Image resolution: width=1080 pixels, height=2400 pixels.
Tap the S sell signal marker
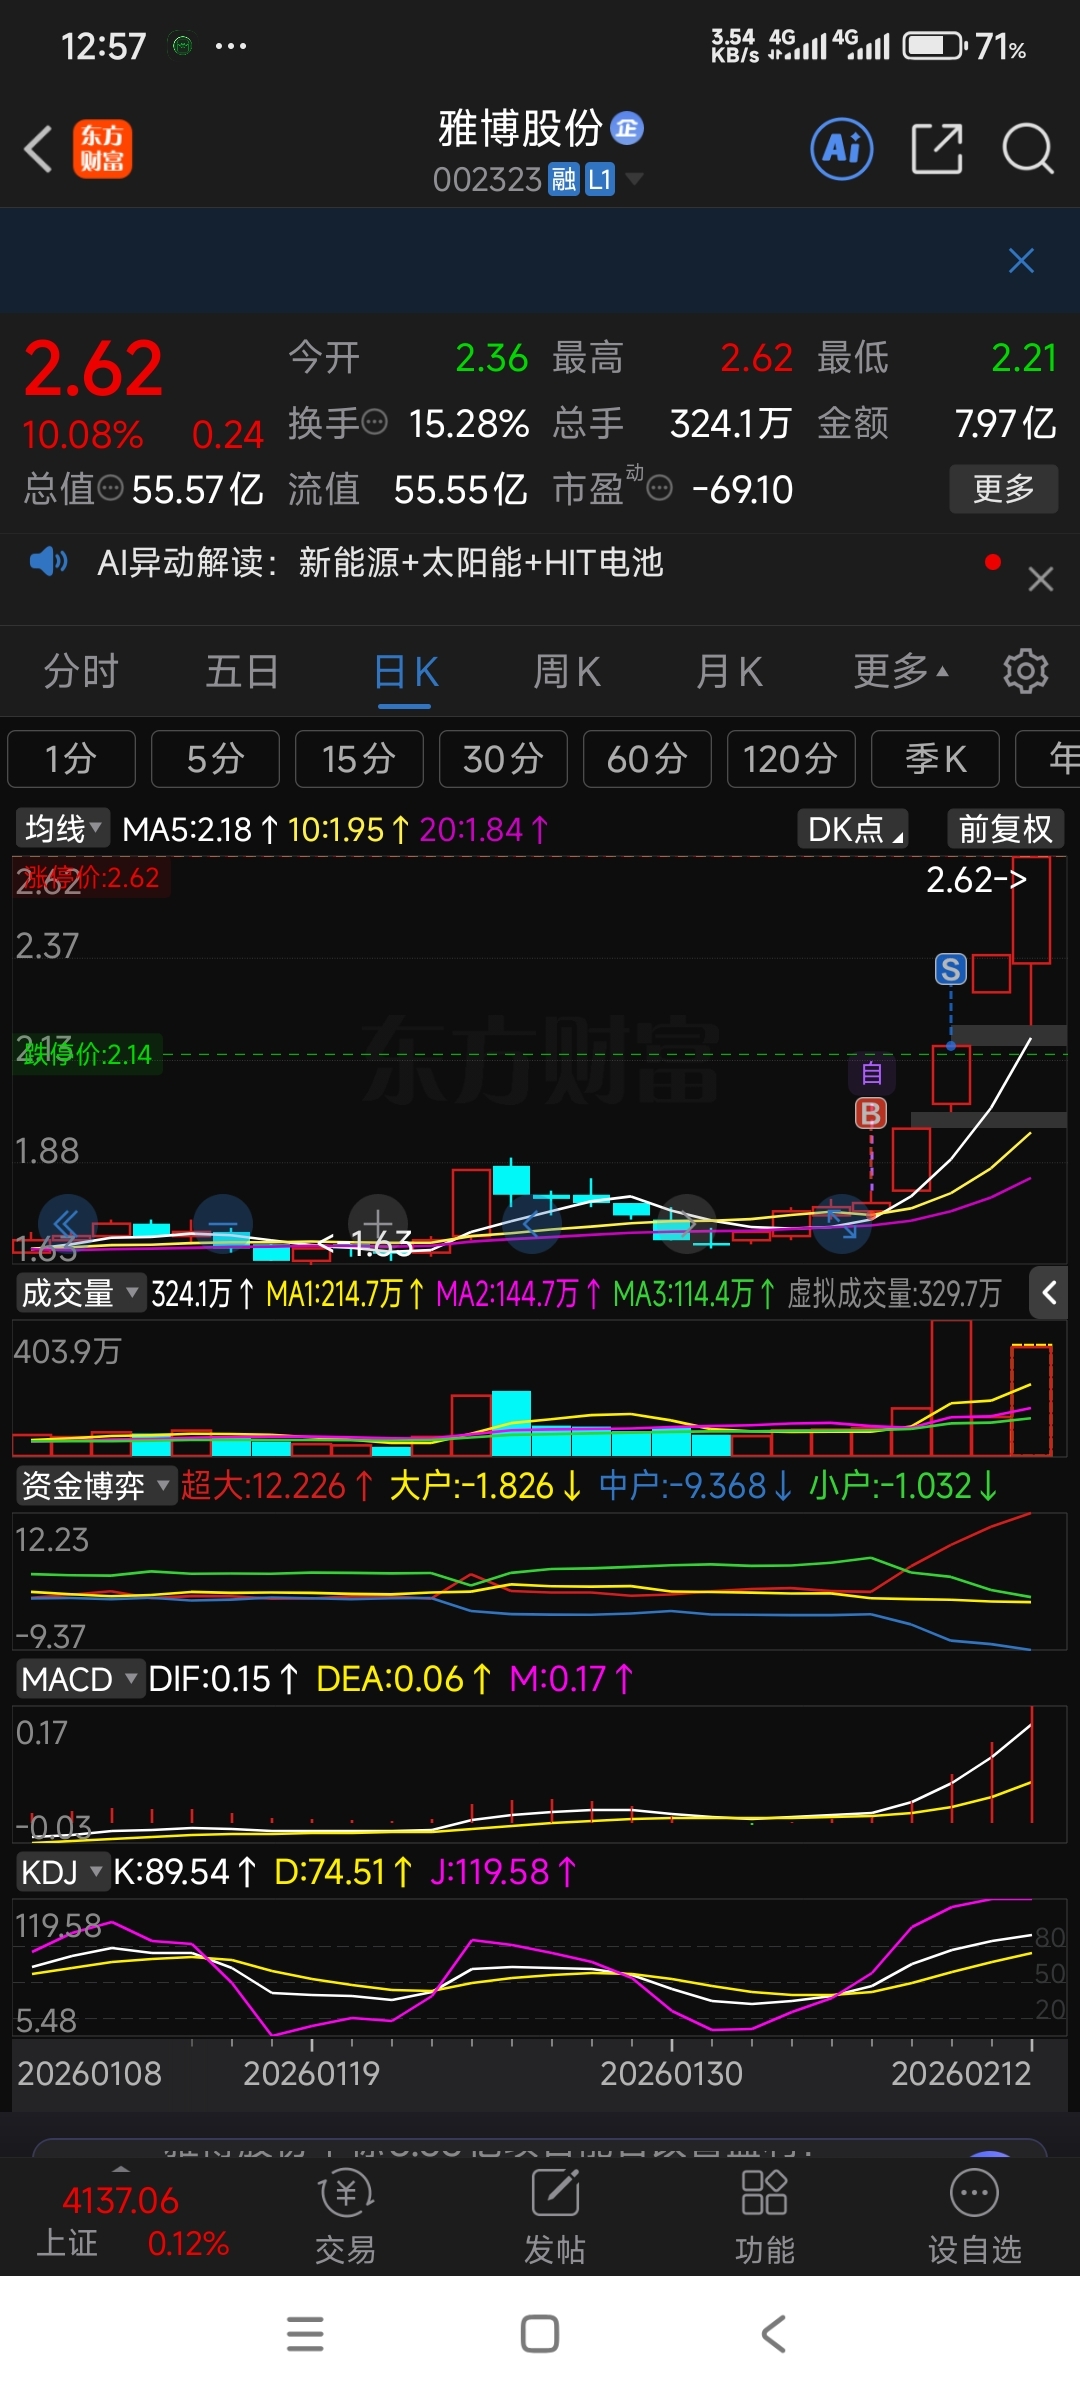[x=950, y=969]
